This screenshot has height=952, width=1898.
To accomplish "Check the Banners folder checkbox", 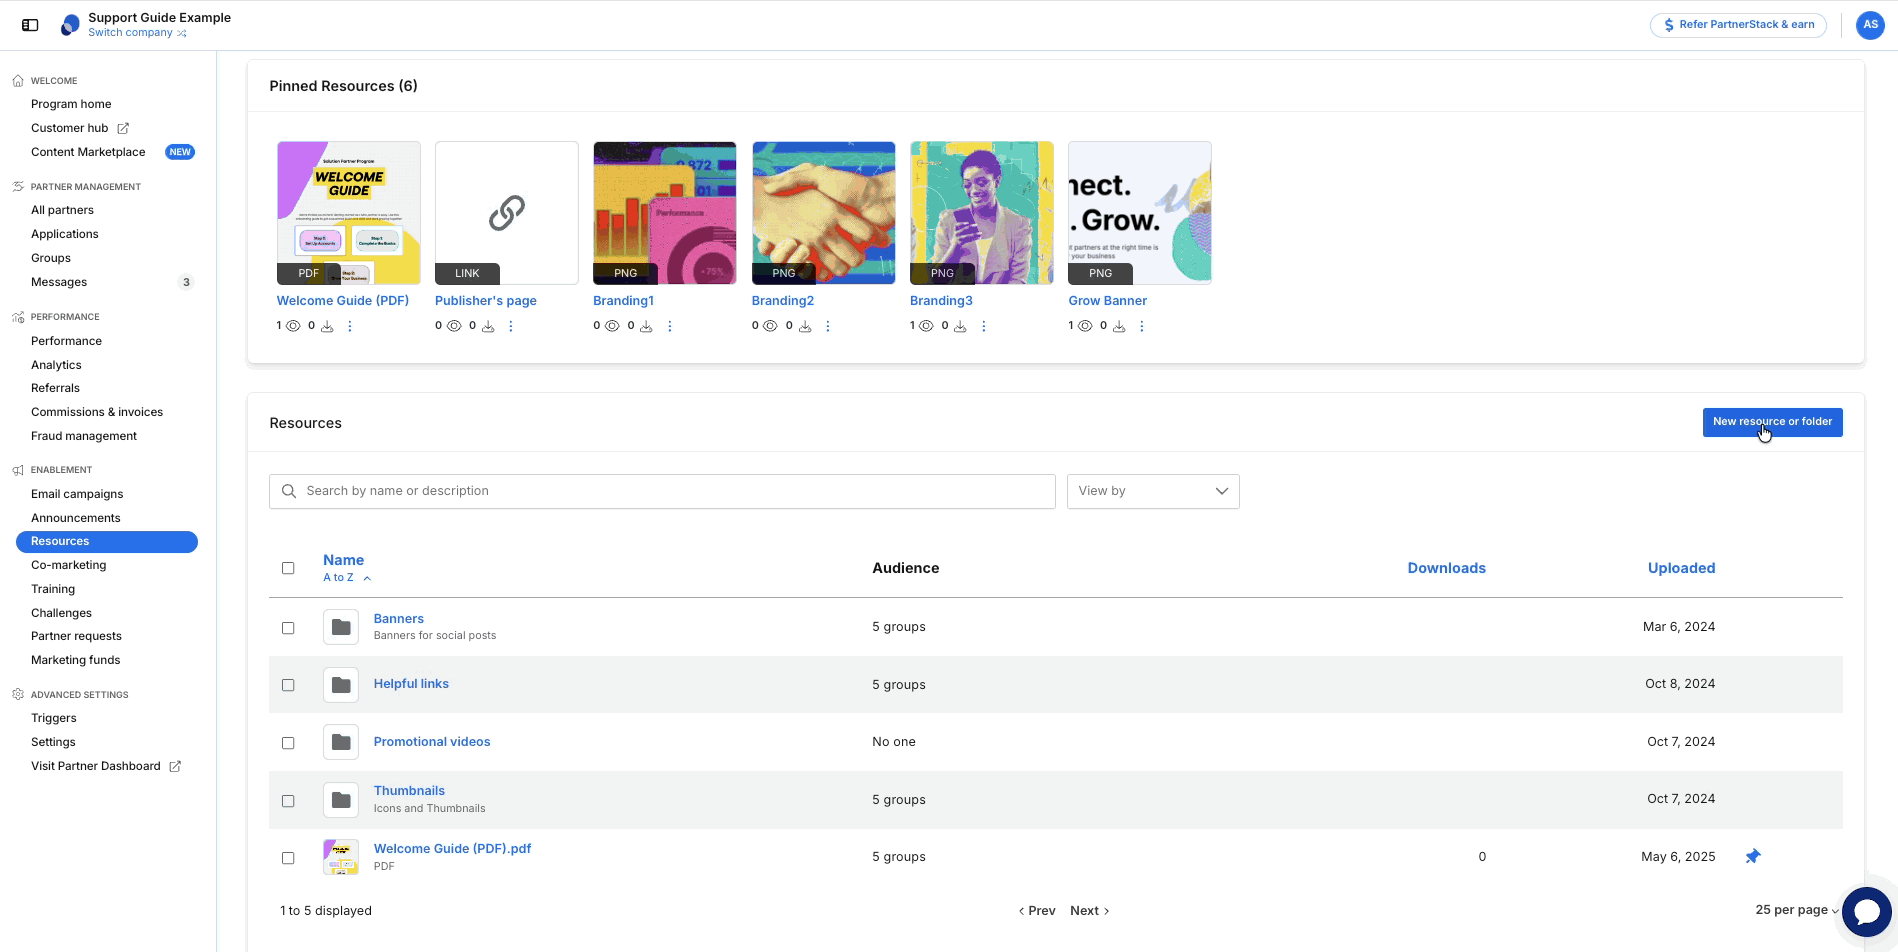I will tap(288, 628).
